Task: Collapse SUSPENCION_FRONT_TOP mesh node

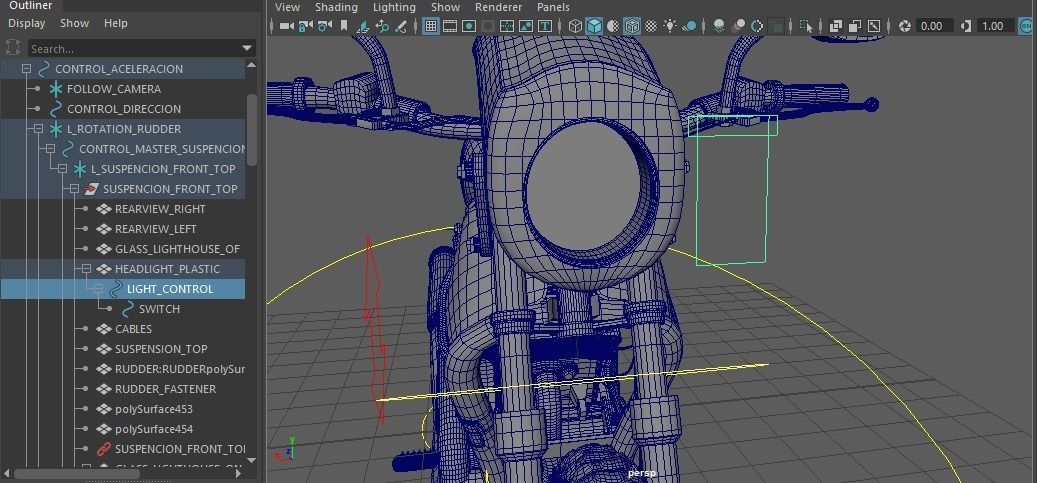Action: (x=74, y=189)
